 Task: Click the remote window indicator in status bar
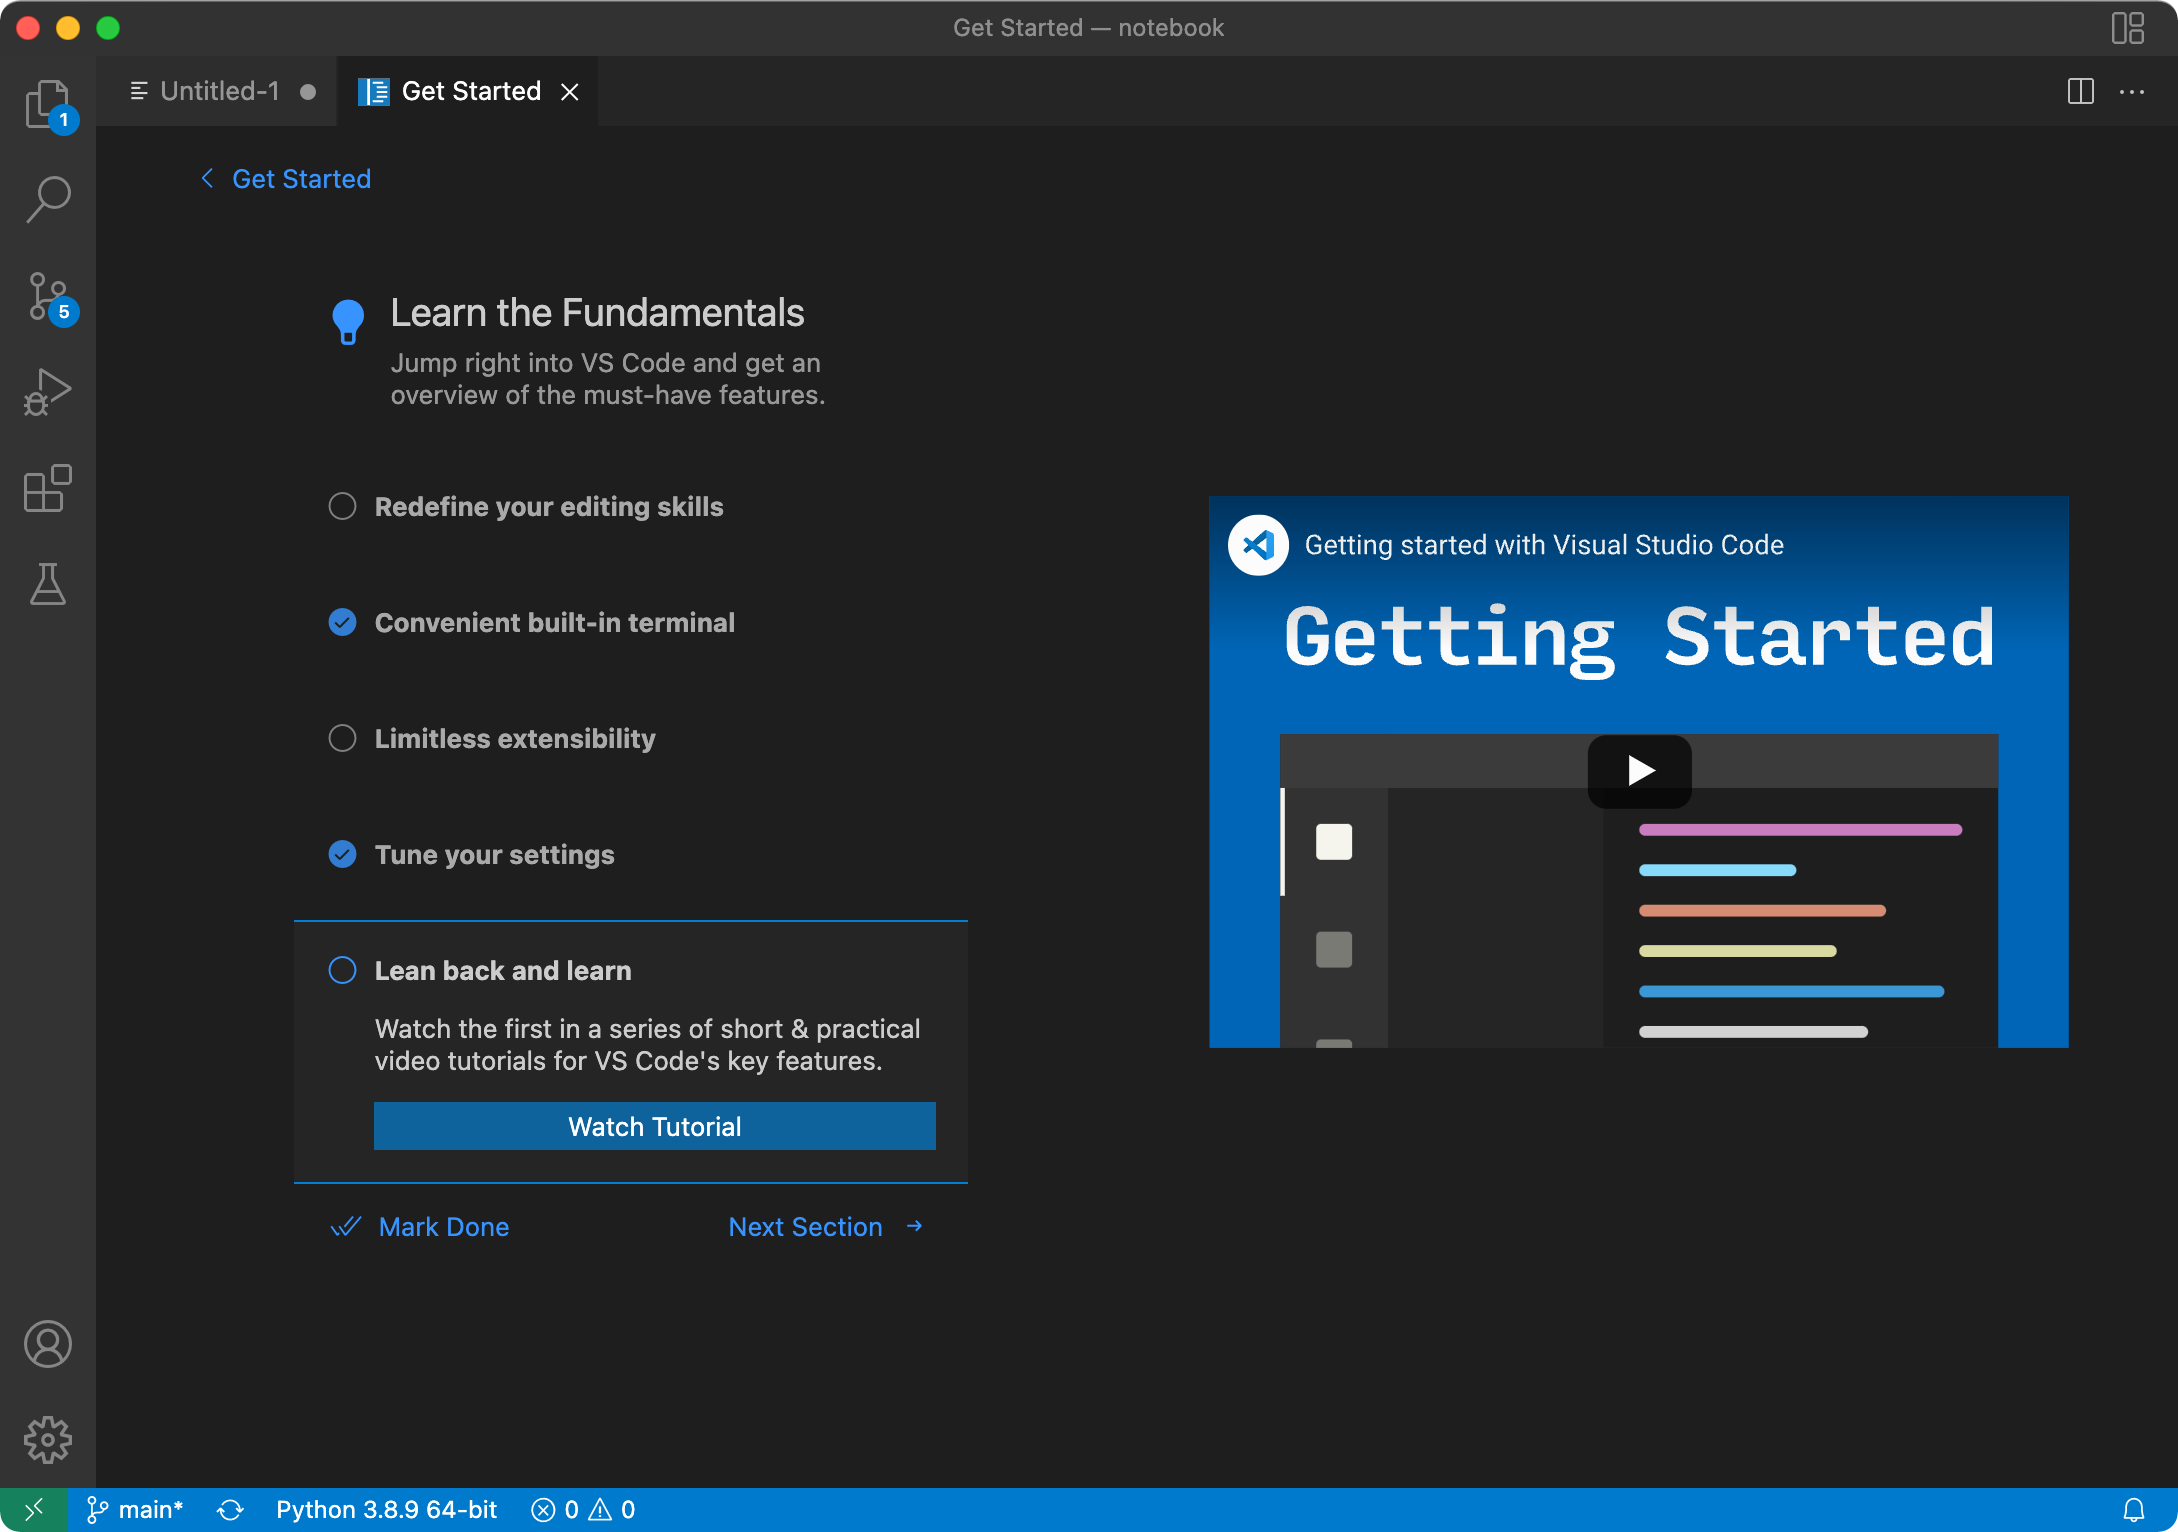[34, 1510]
